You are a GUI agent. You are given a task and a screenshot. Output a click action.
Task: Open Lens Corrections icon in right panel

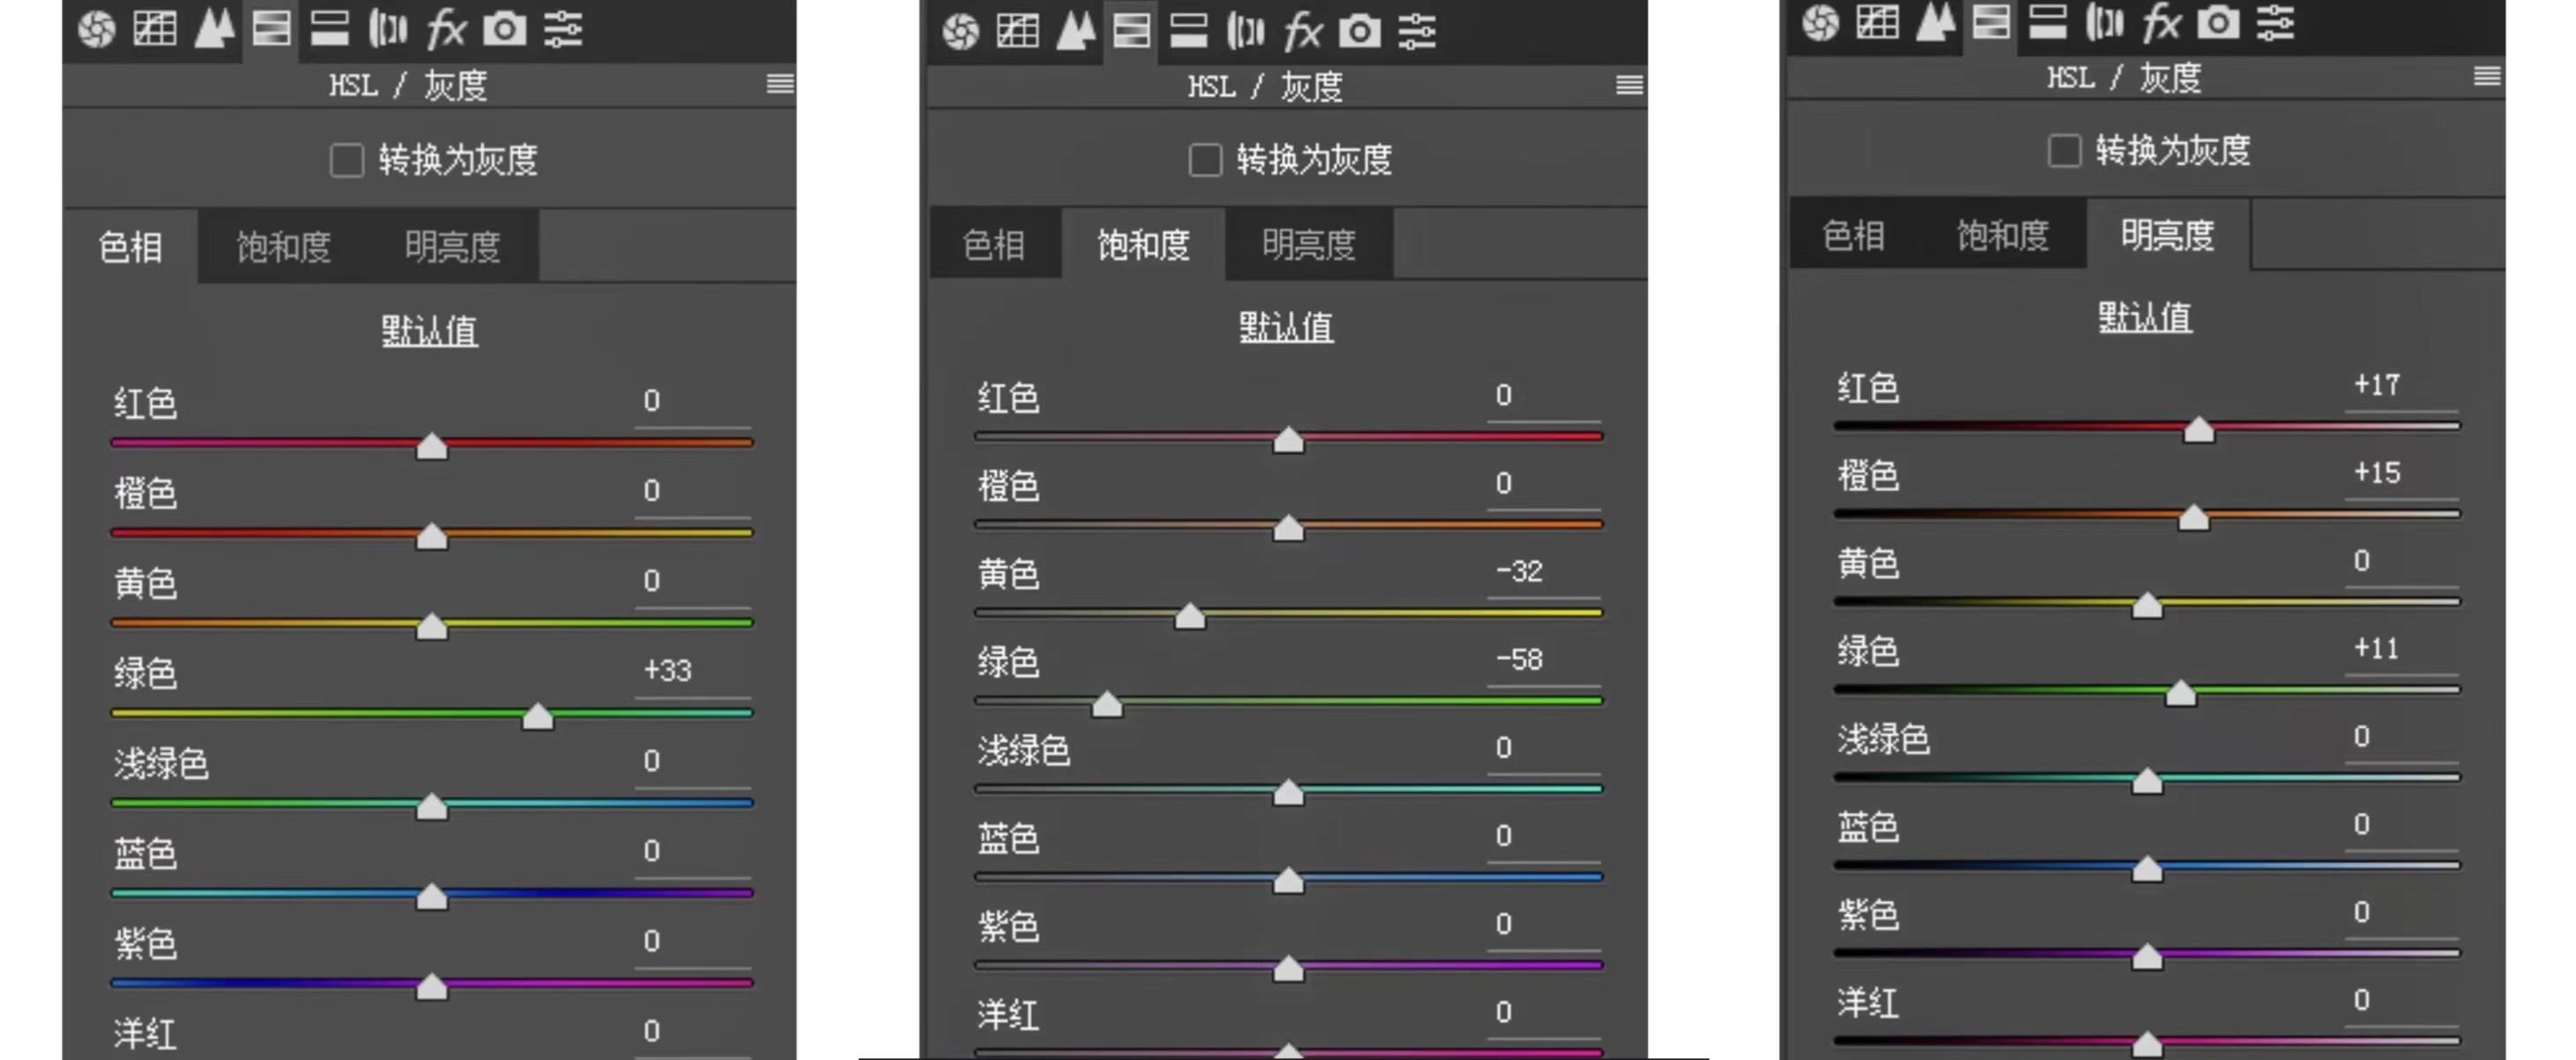pyautogui.click(x=2105, y=21)
